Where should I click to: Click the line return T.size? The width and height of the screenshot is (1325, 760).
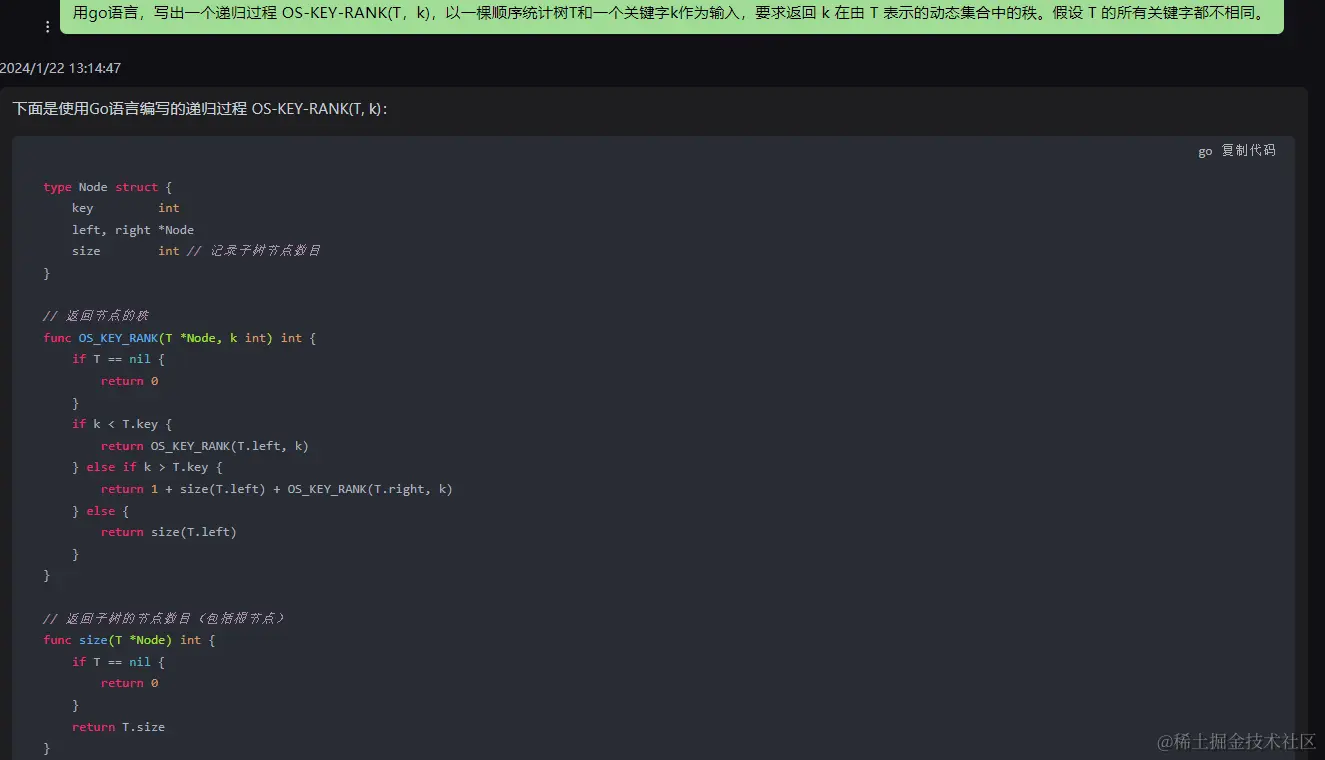click(x=118, y=727)
